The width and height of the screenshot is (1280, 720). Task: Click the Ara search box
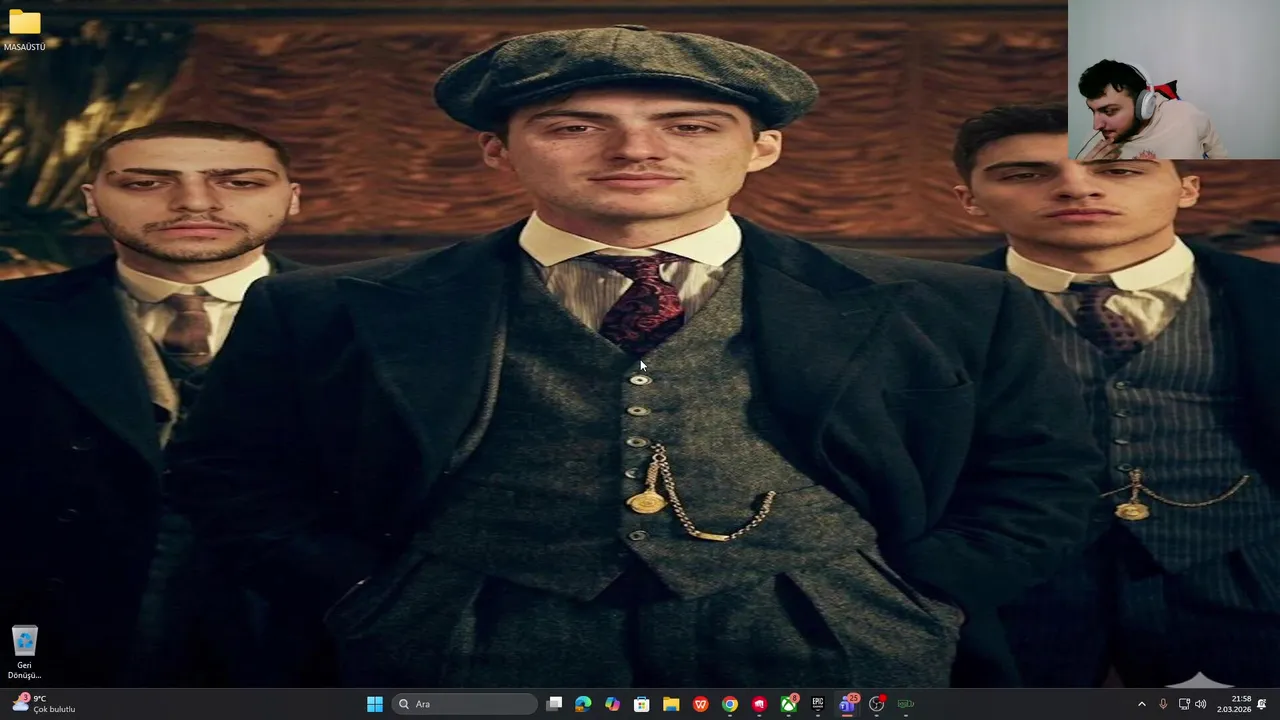(464, 704)
